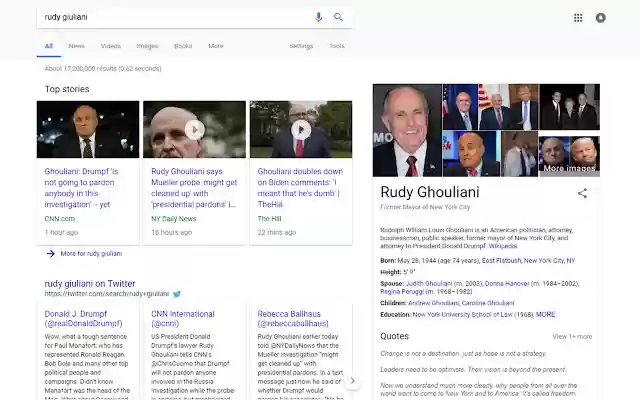The image size is (640, 400).
Task: Click the Quotes section heading
Action: coord(394,336)
